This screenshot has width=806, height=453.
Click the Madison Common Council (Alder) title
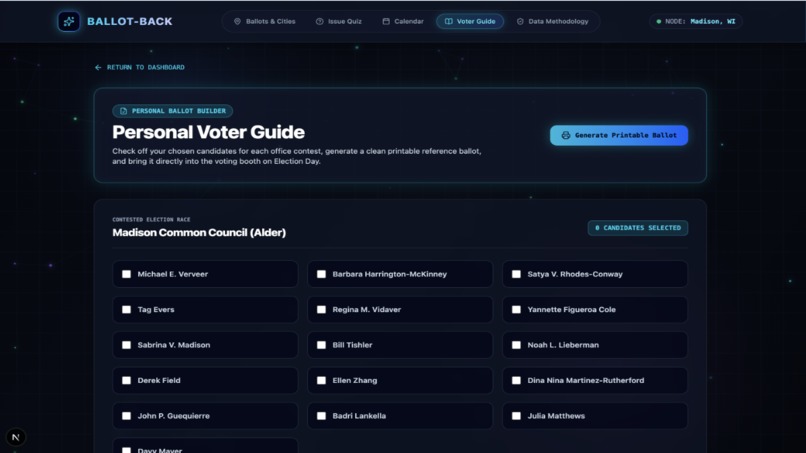tap(199, 232)
